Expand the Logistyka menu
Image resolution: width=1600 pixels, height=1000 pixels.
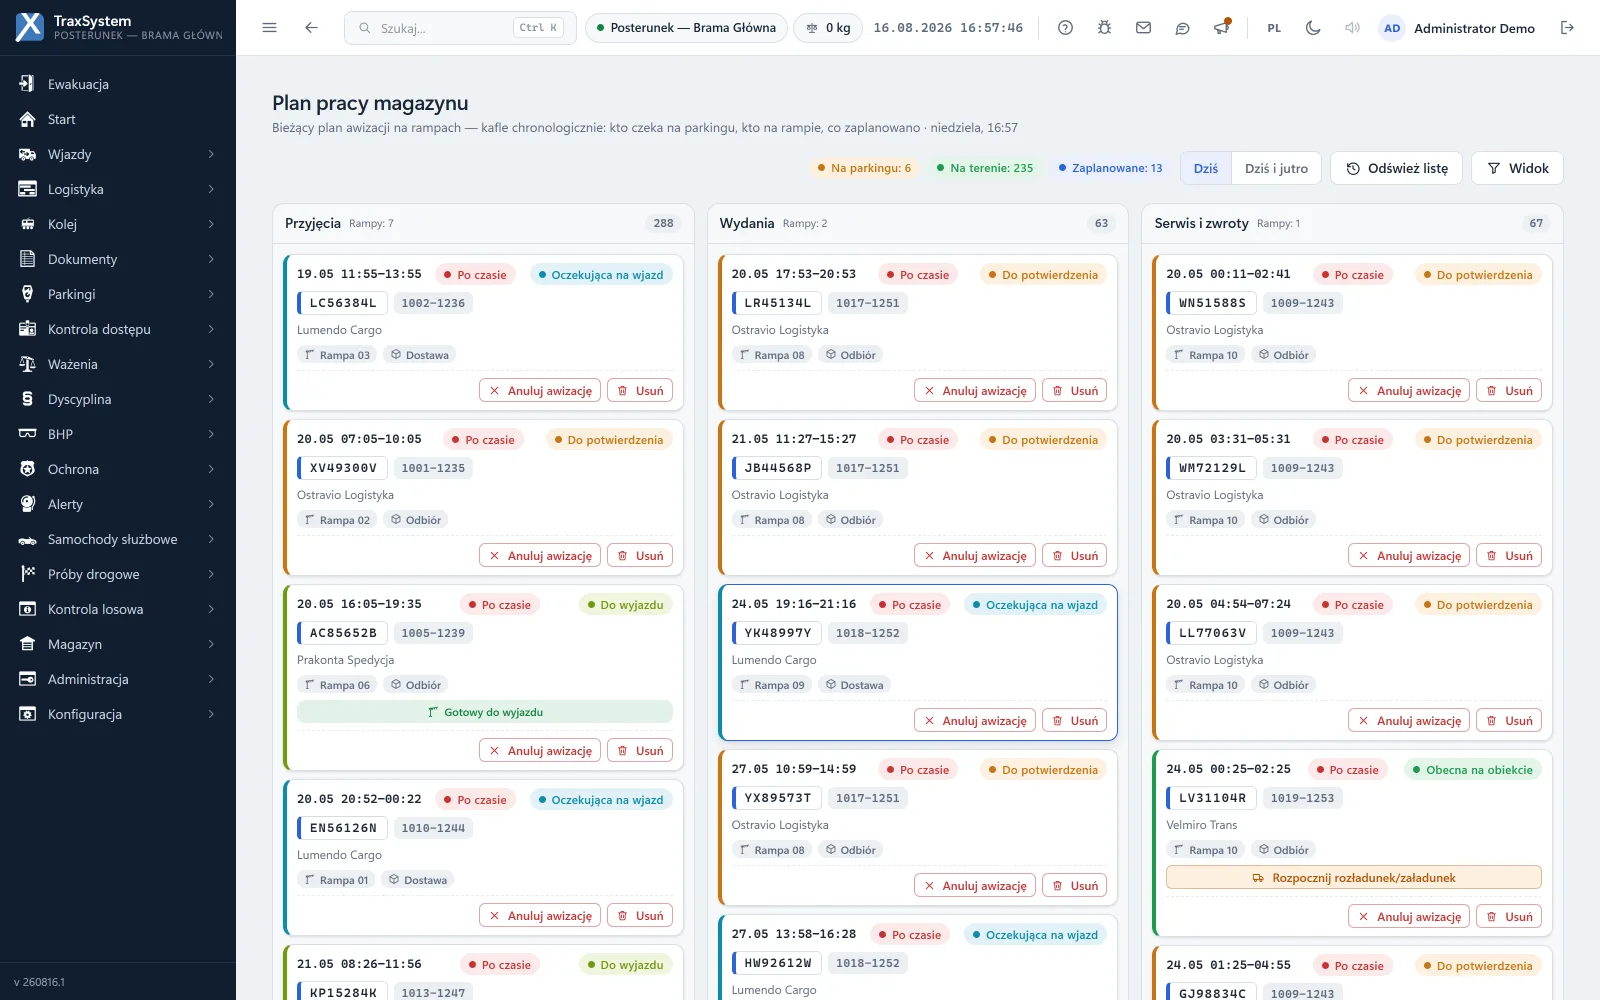118,189
